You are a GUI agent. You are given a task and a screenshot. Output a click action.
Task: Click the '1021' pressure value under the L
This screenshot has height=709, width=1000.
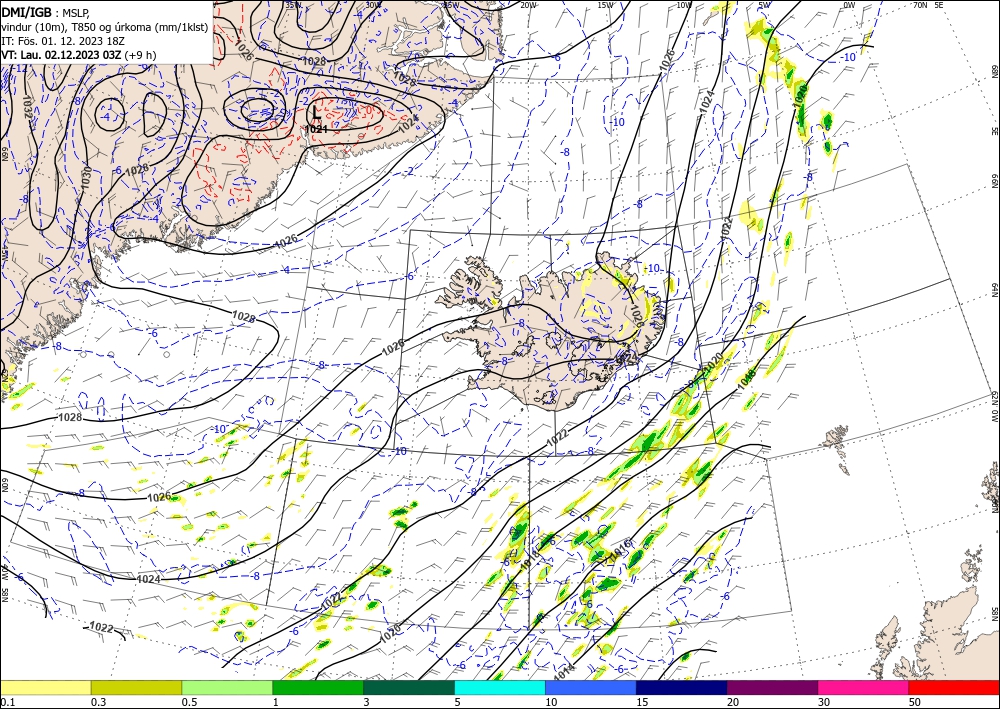click(316, 129)
